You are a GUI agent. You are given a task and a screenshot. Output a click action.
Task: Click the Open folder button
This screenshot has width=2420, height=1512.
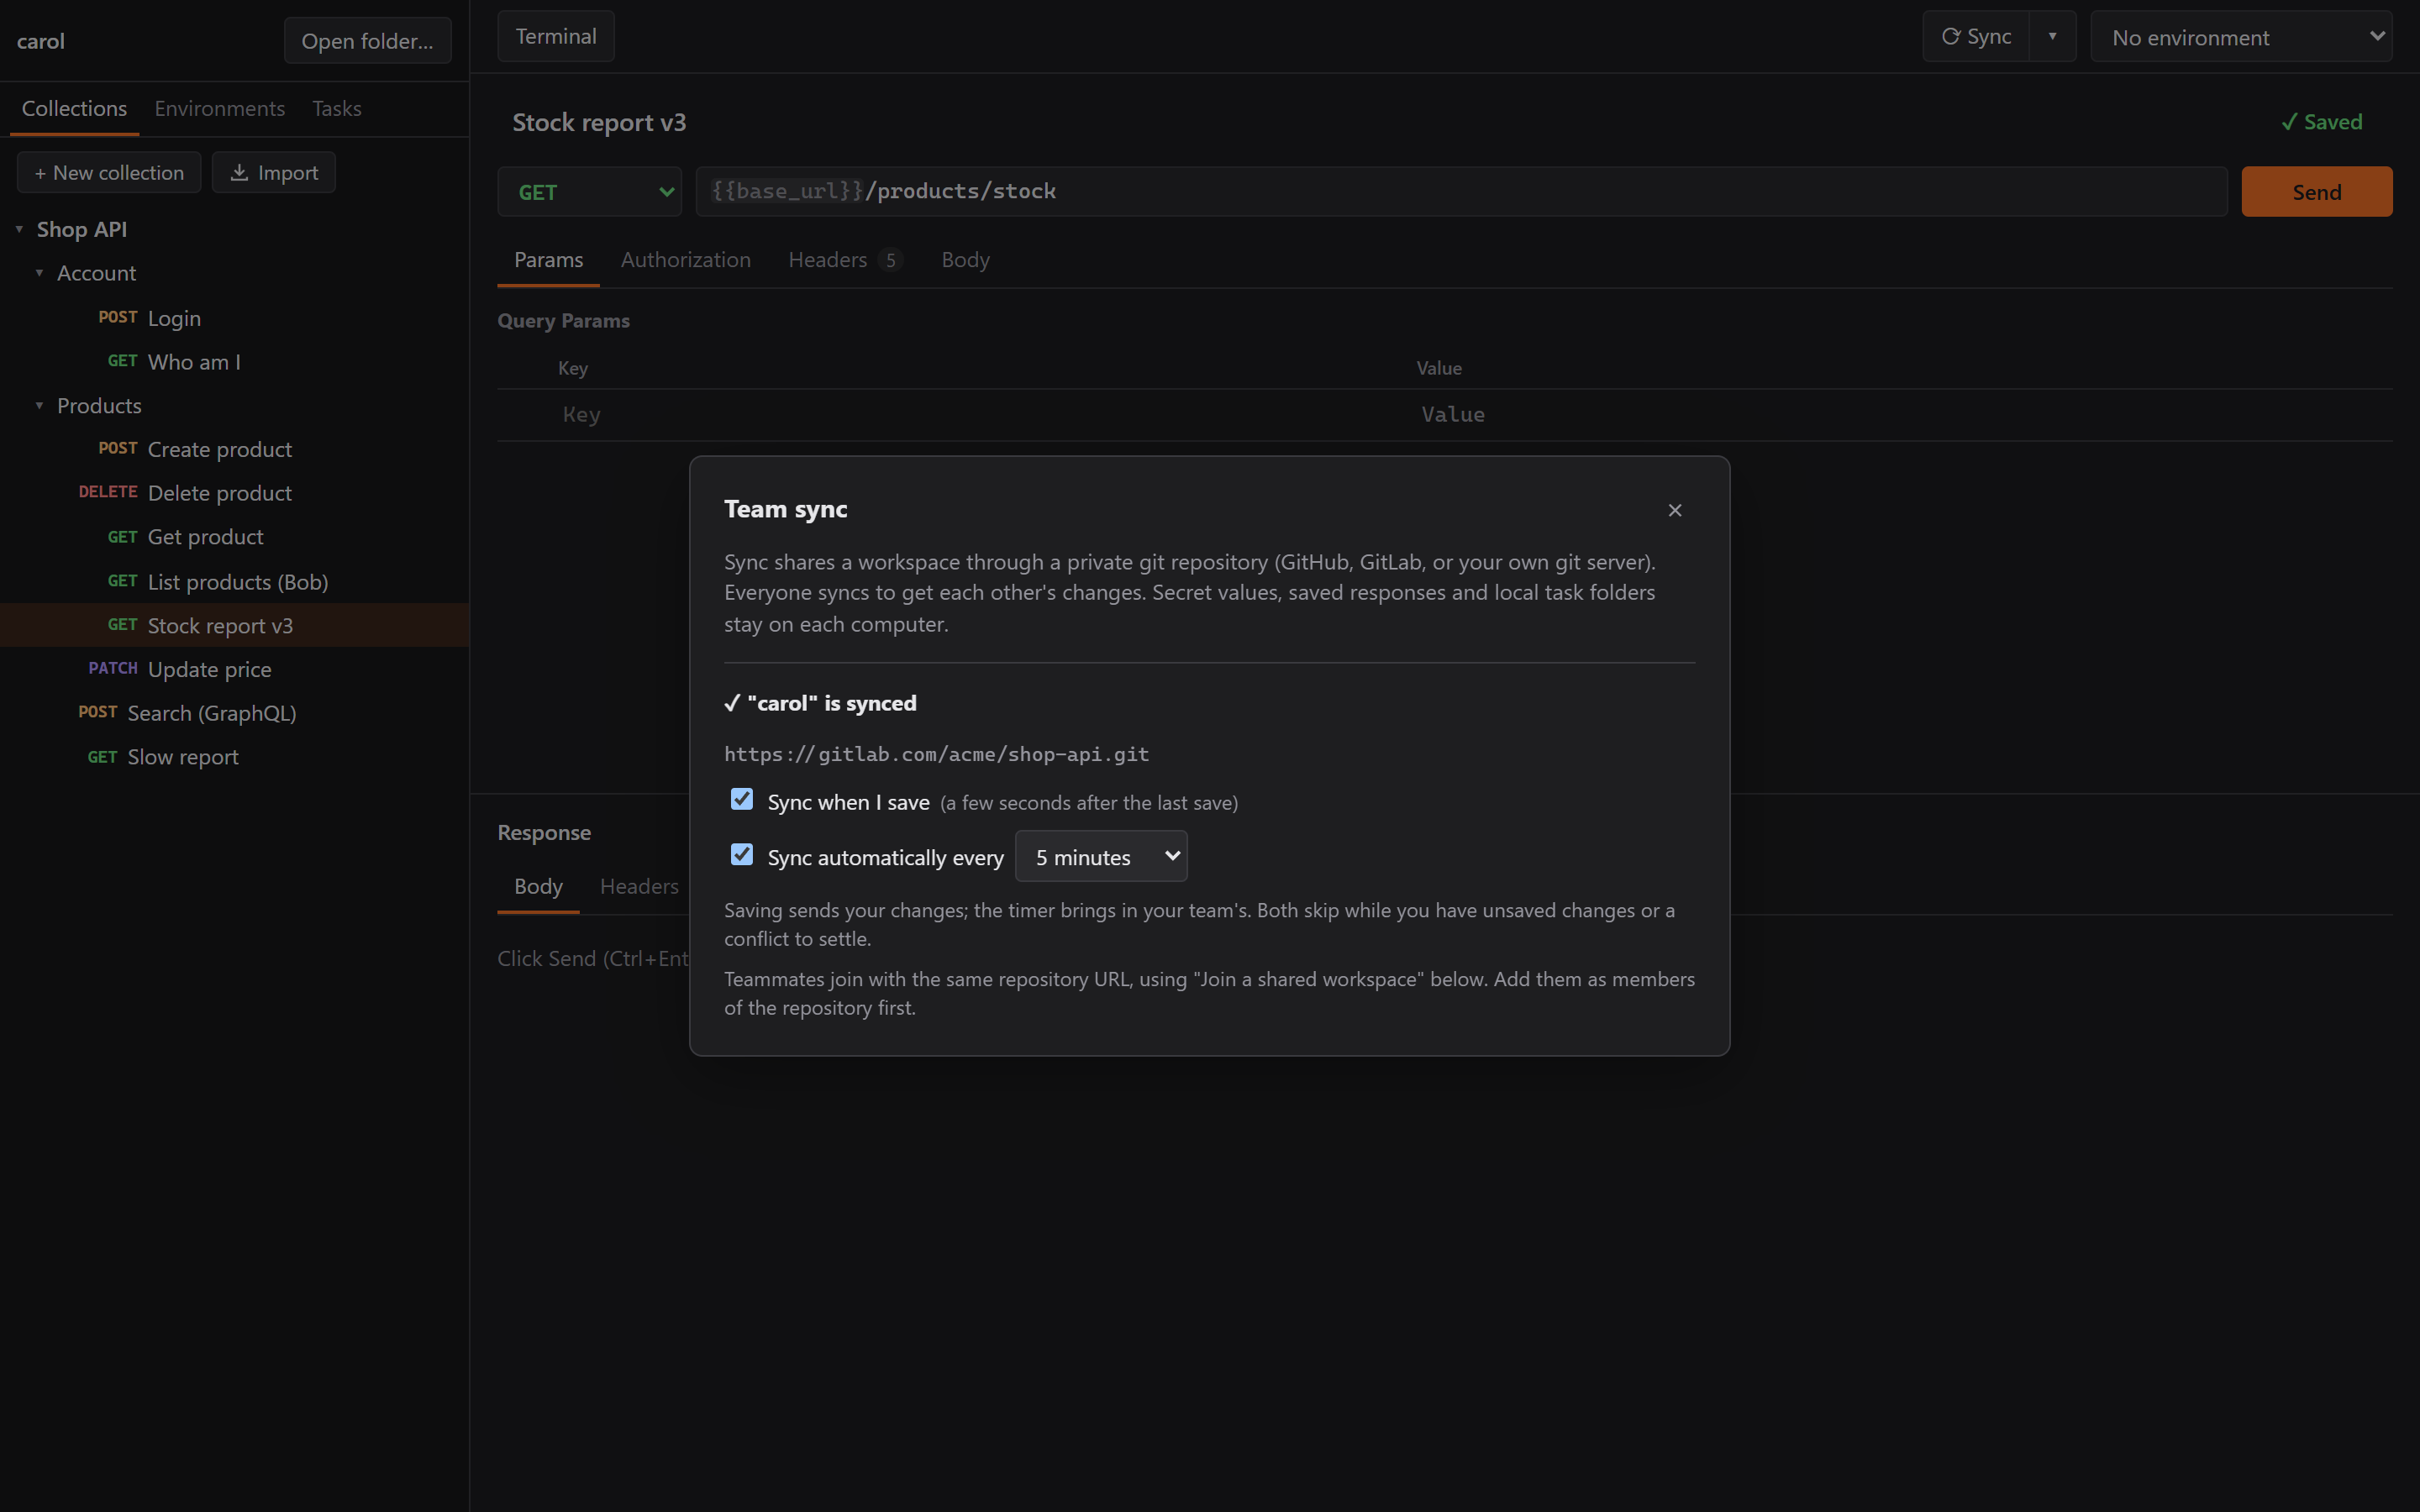(x=367, y=41)
